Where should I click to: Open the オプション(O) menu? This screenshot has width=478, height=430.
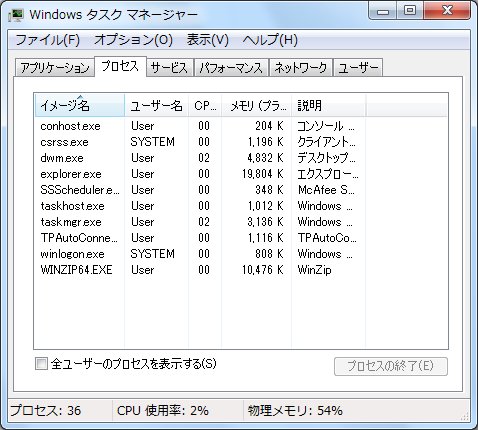coord(133,40)
